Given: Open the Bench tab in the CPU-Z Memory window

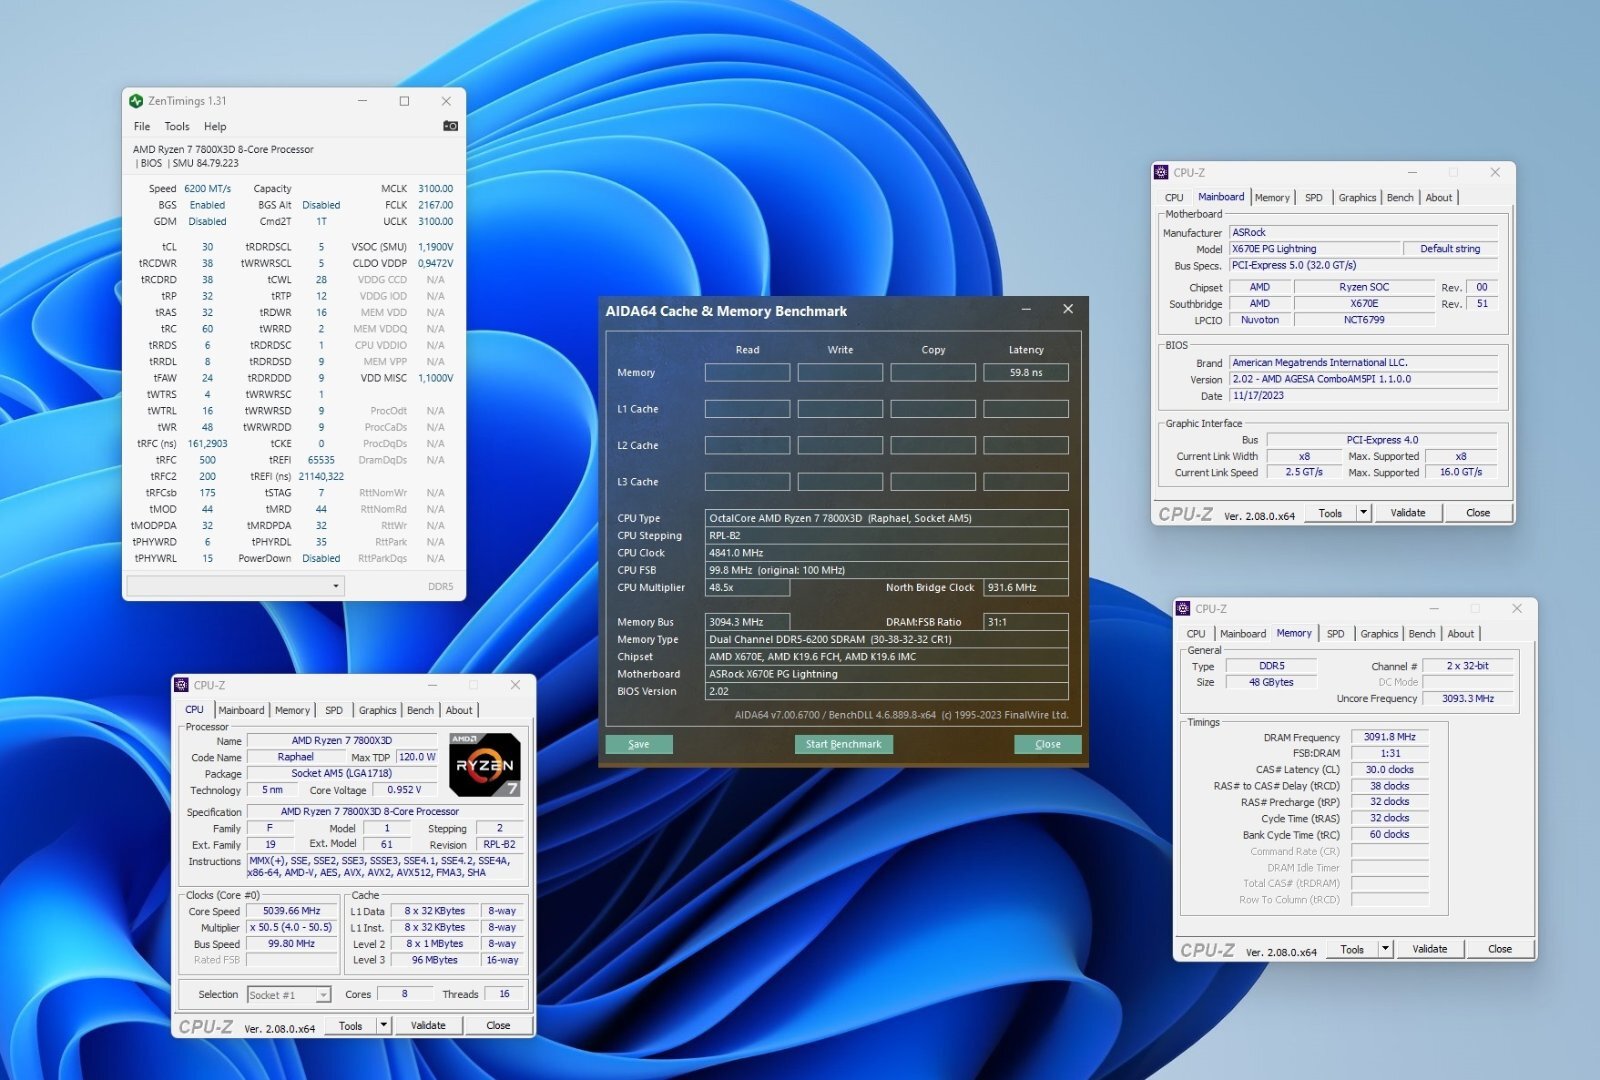Looking at the screenshot, I should 1422,634.
